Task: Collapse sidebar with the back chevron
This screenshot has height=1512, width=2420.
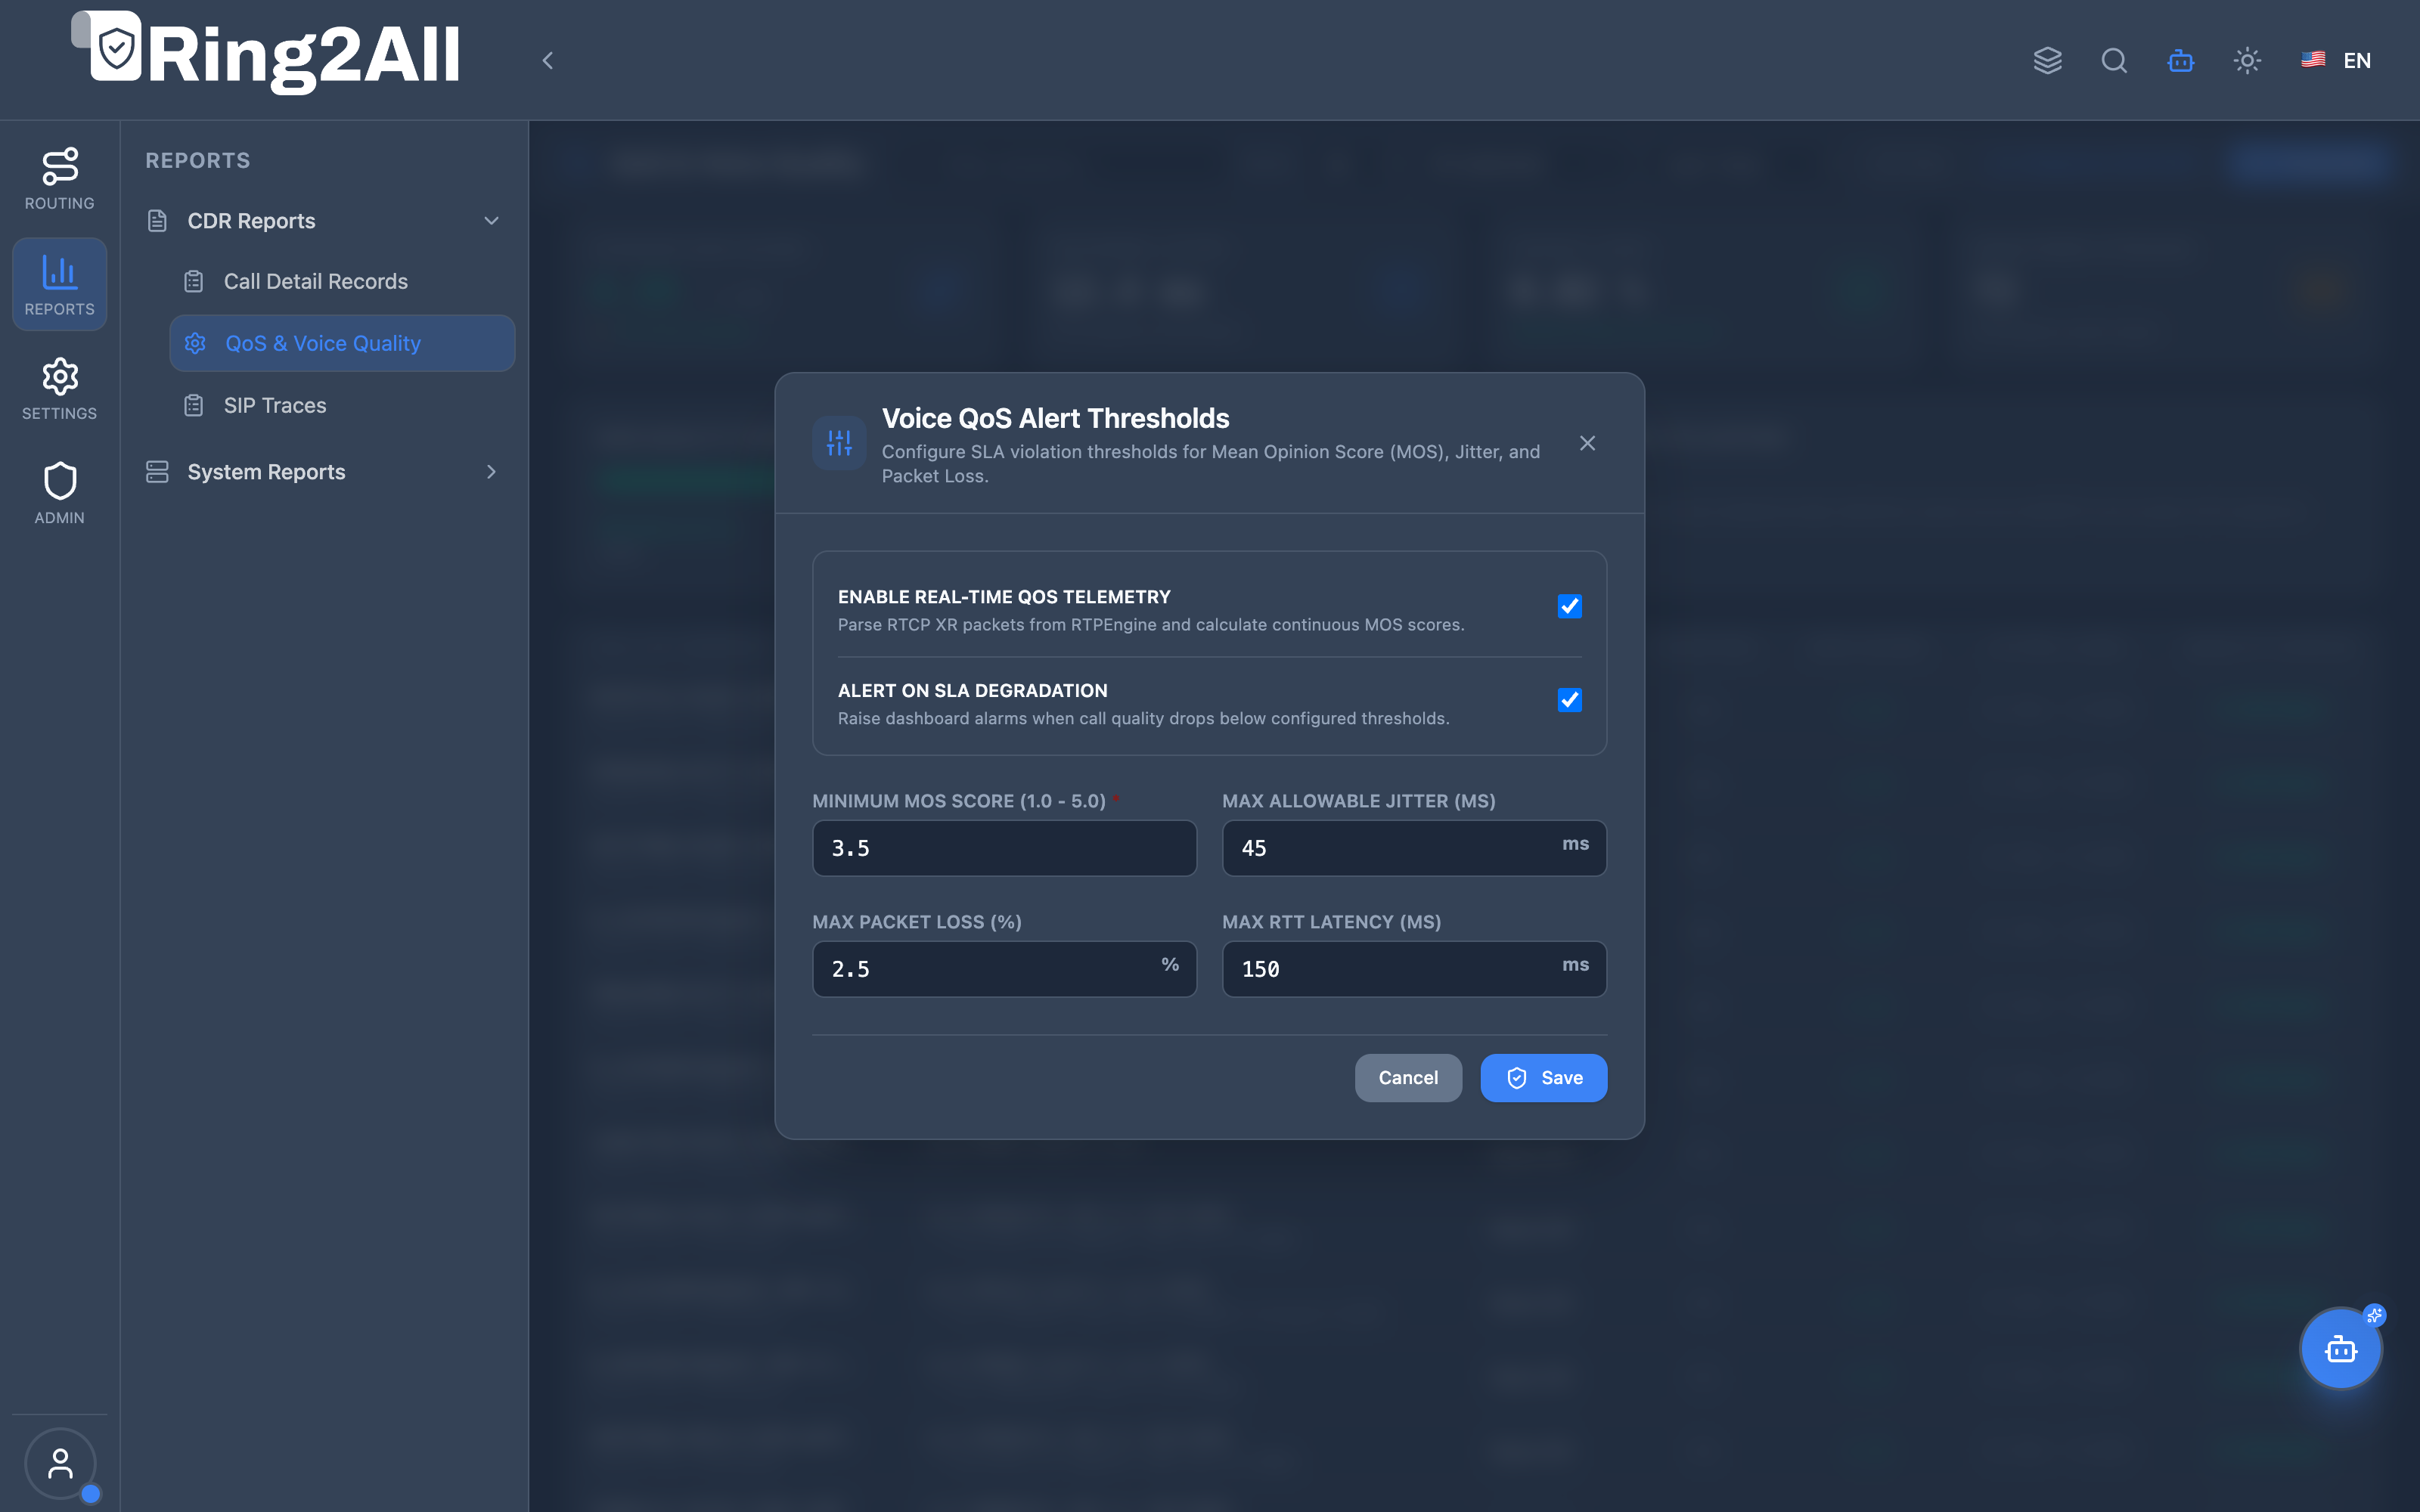Action: tap(548, 61)
